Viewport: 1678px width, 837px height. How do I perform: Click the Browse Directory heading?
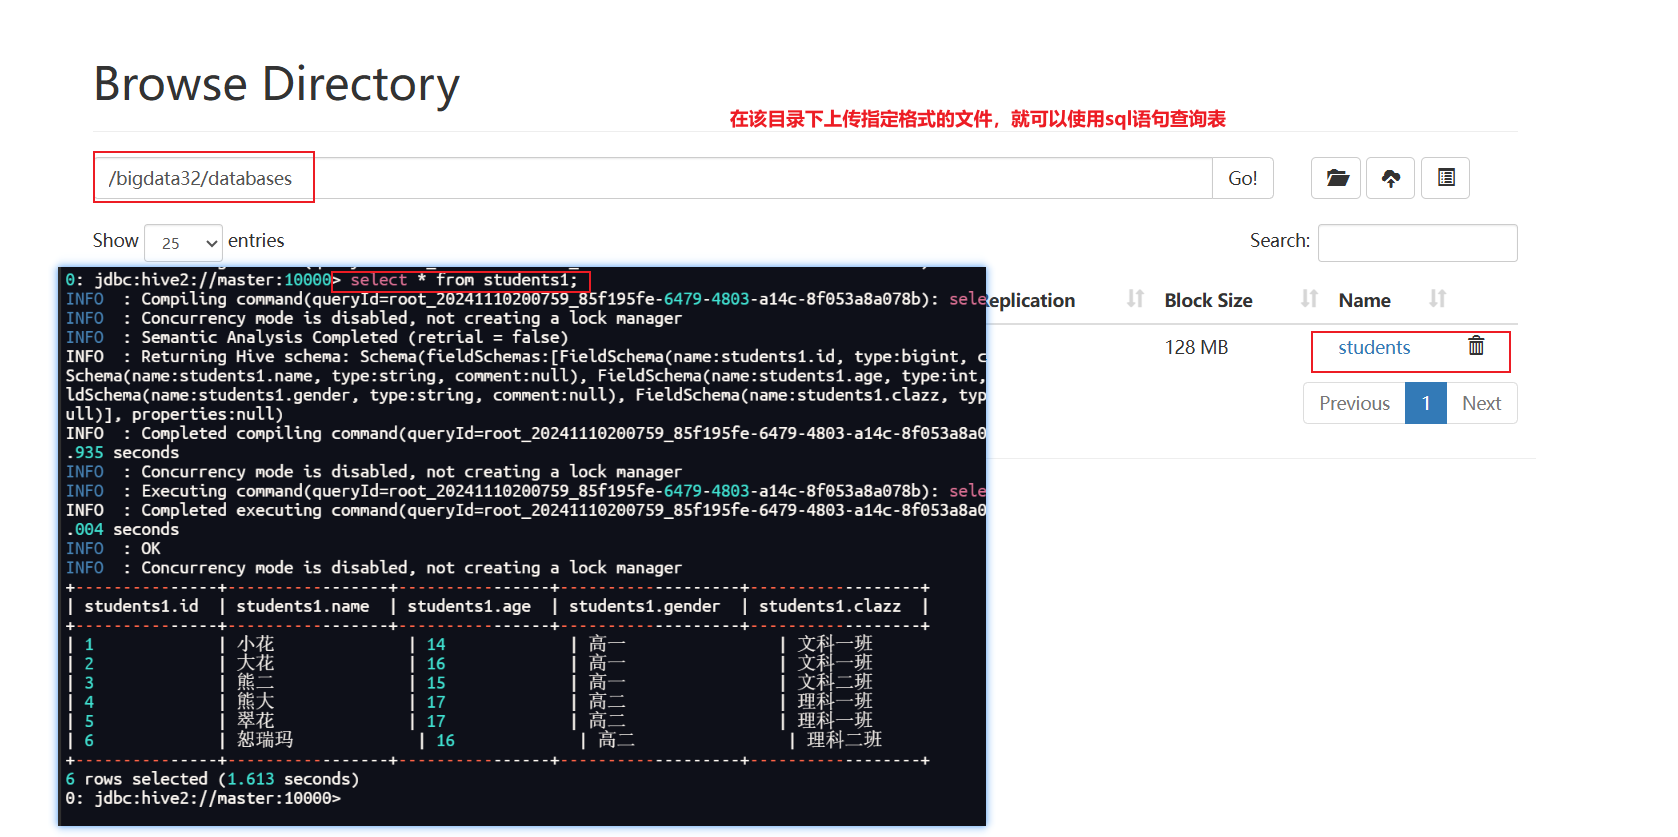click(x=276, y=84)
